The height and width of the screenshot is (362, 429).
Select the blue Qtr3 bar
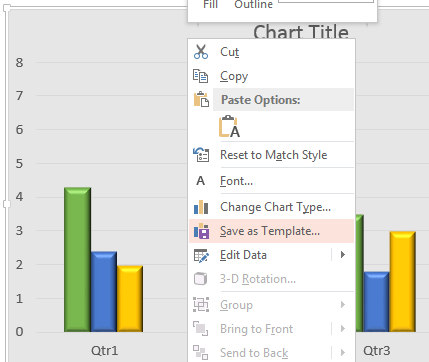pyautogui.click(x=376, y=302)
